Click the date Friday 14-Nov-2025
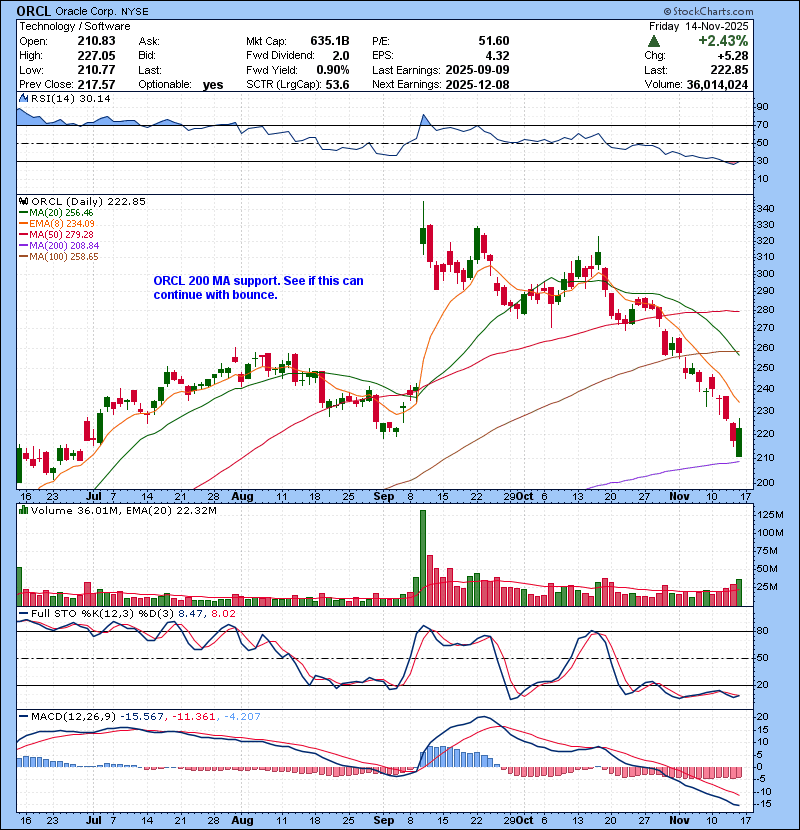This screenshot has width=800, height=830. [699, 26]
